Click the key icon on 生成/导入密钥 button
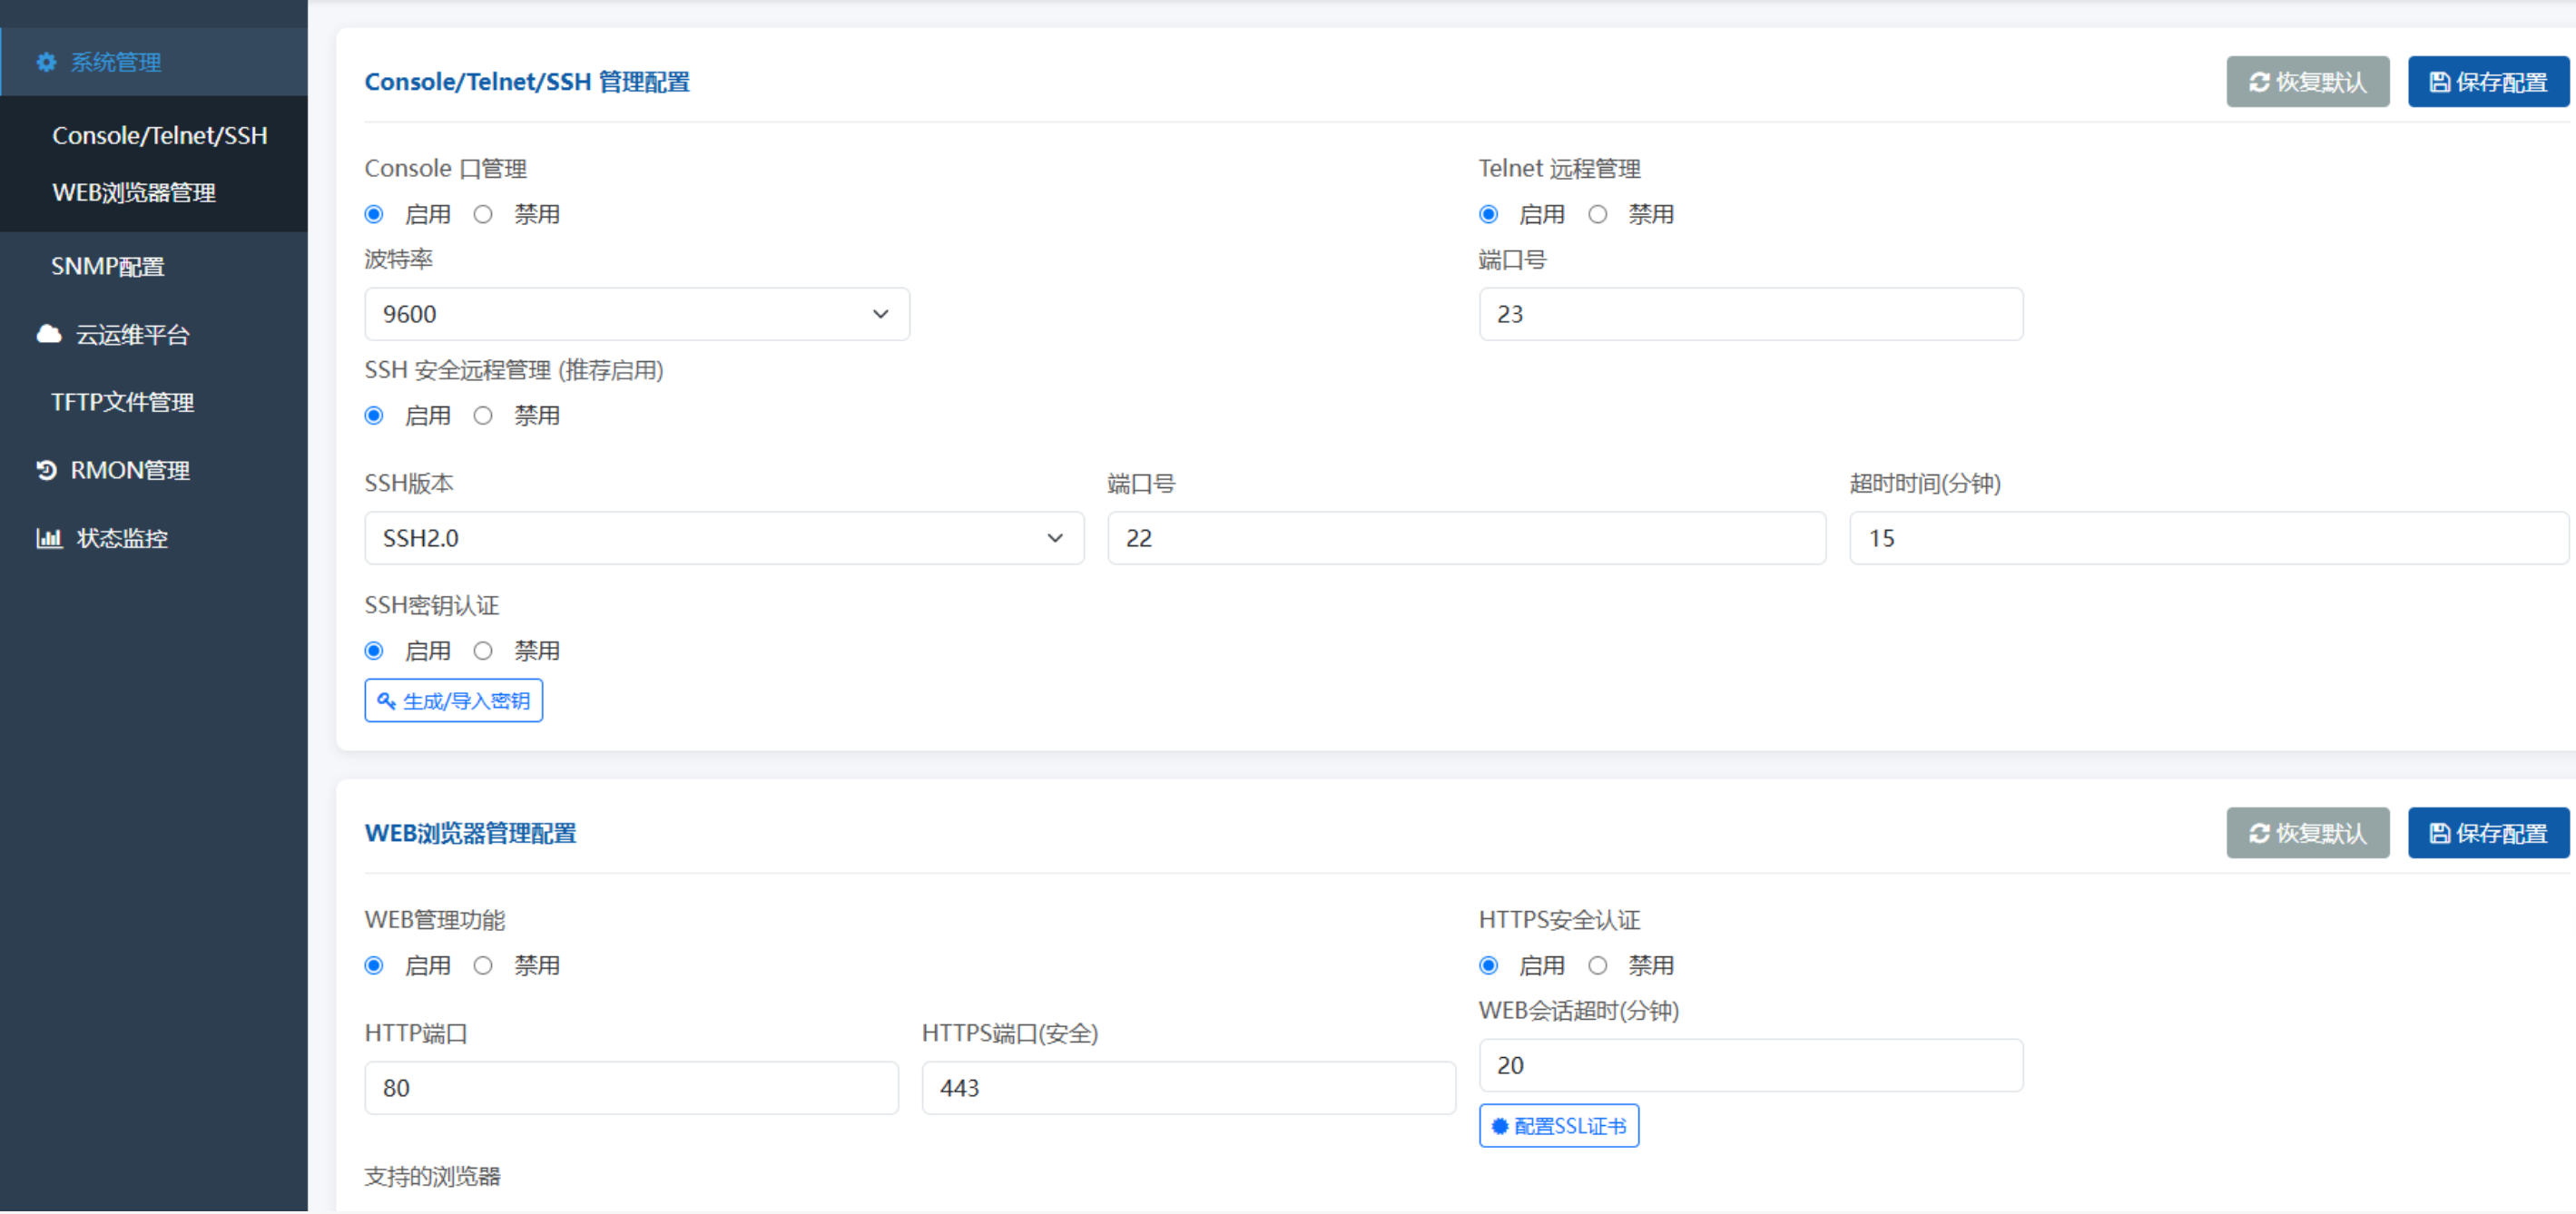Image resolution: width=2576 pixels, height=1214 pixels. pyautogui.click(x=388, y=700)
